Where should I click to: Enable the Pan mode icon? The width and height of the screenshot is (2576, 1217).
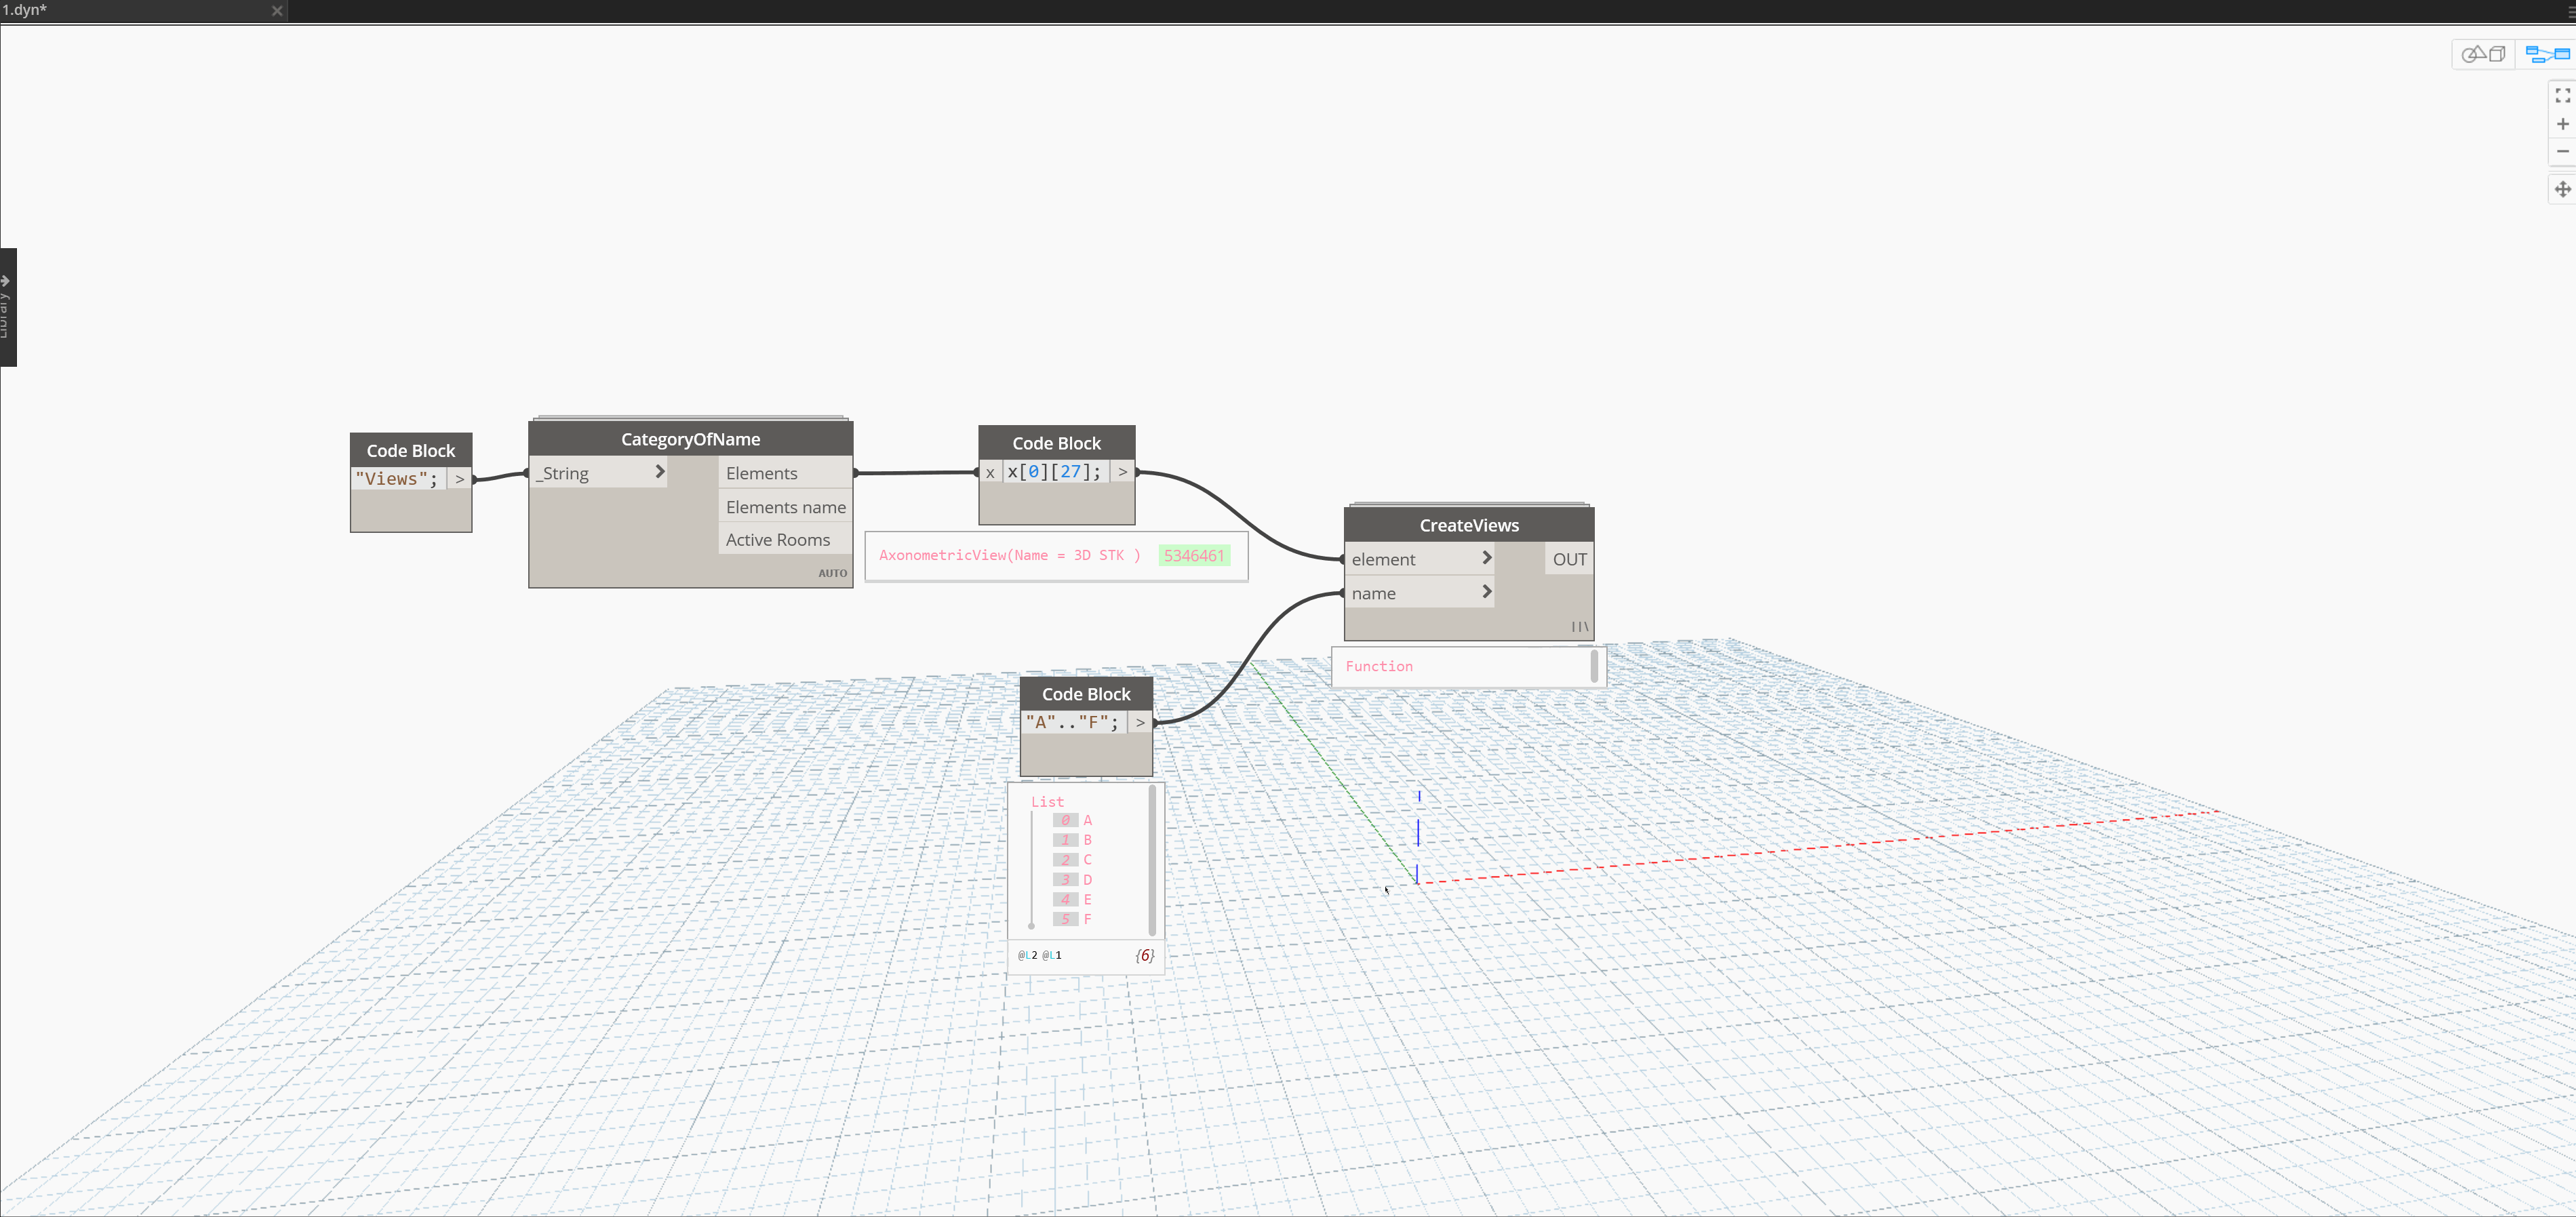(x=2562, y=189)
